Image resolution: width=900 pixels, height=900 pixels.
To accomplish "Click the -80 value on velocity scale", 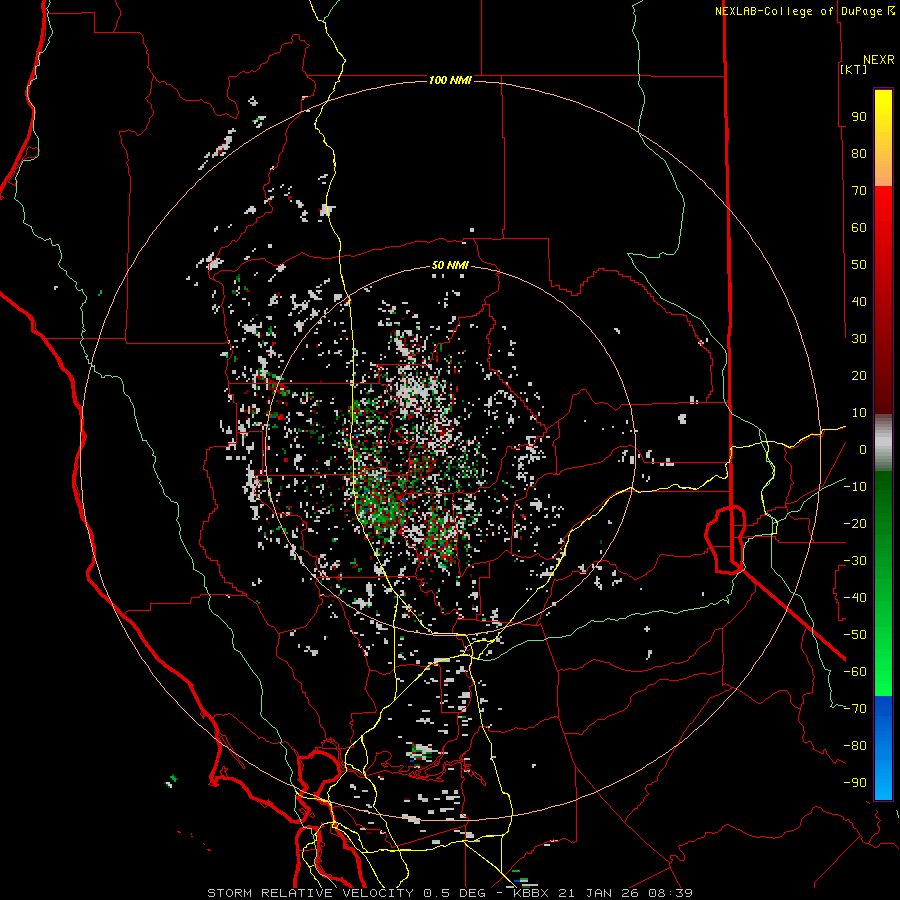I will tap(855, 746).
